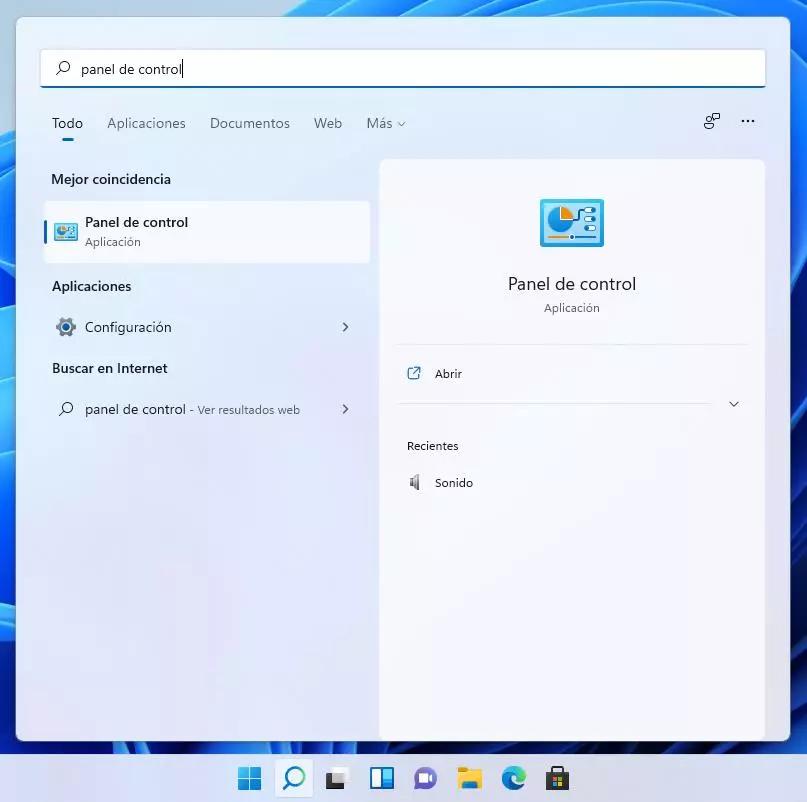Expand more actions with the down chevron
The image size is (807, 802).
point(734,404)
